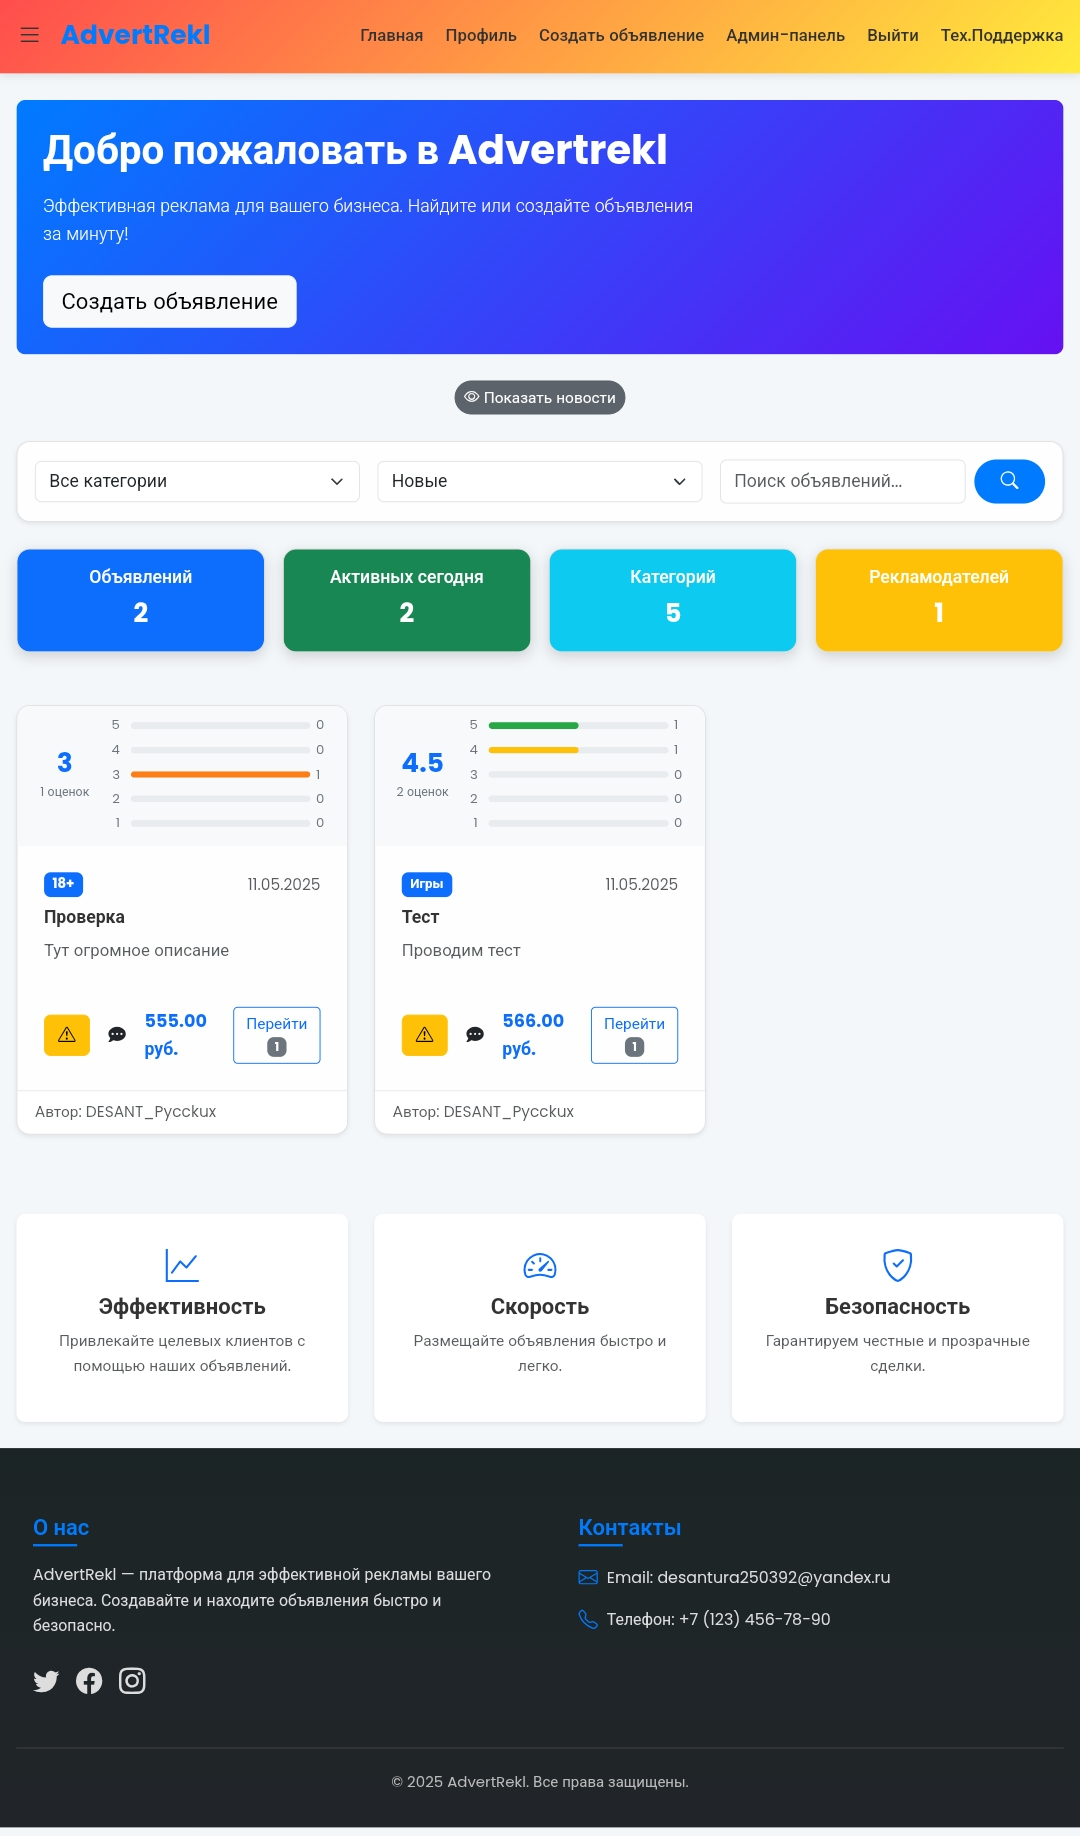Image resolution: width=1080 pixels, height=1836 pixels.
Task: Open the Twitter footer icon
Action: (x=46, y=1681)
